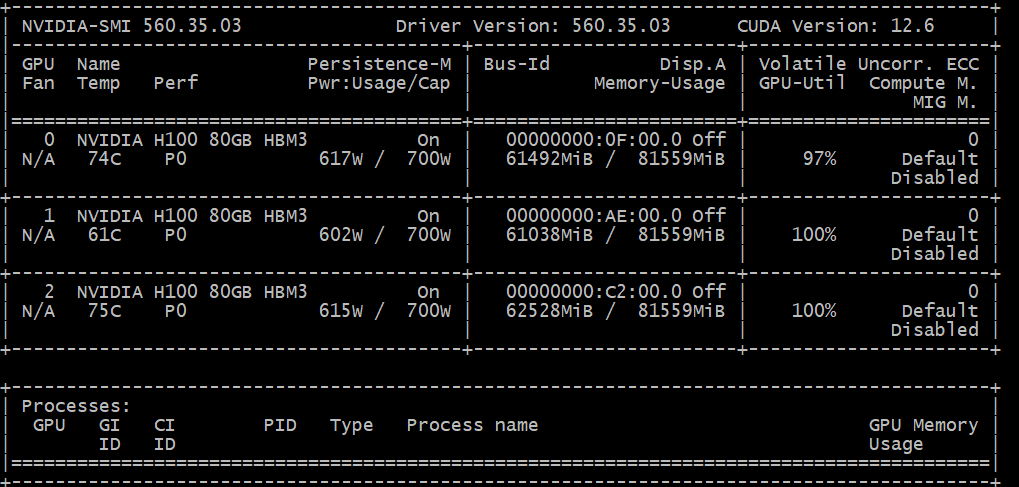Select the Type column header

pos(352,425)
